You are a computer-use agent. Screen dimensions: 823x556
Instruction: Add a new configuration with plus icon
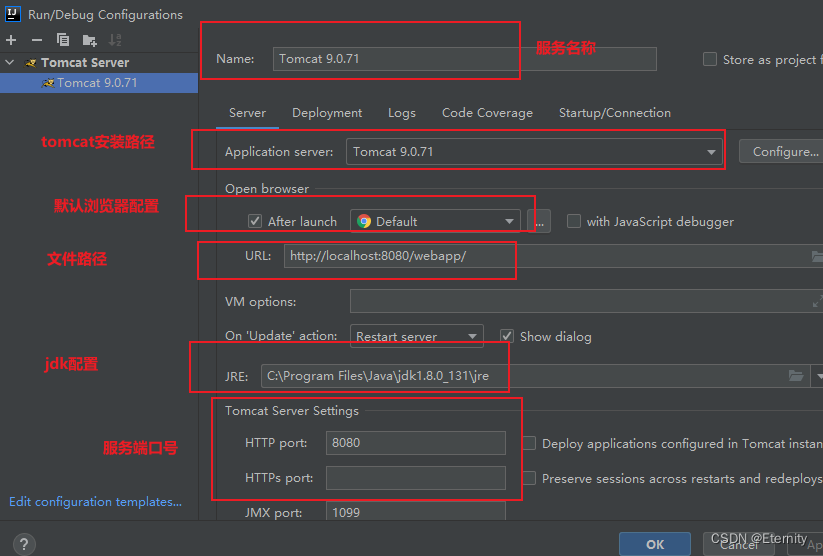click(11, 40)
